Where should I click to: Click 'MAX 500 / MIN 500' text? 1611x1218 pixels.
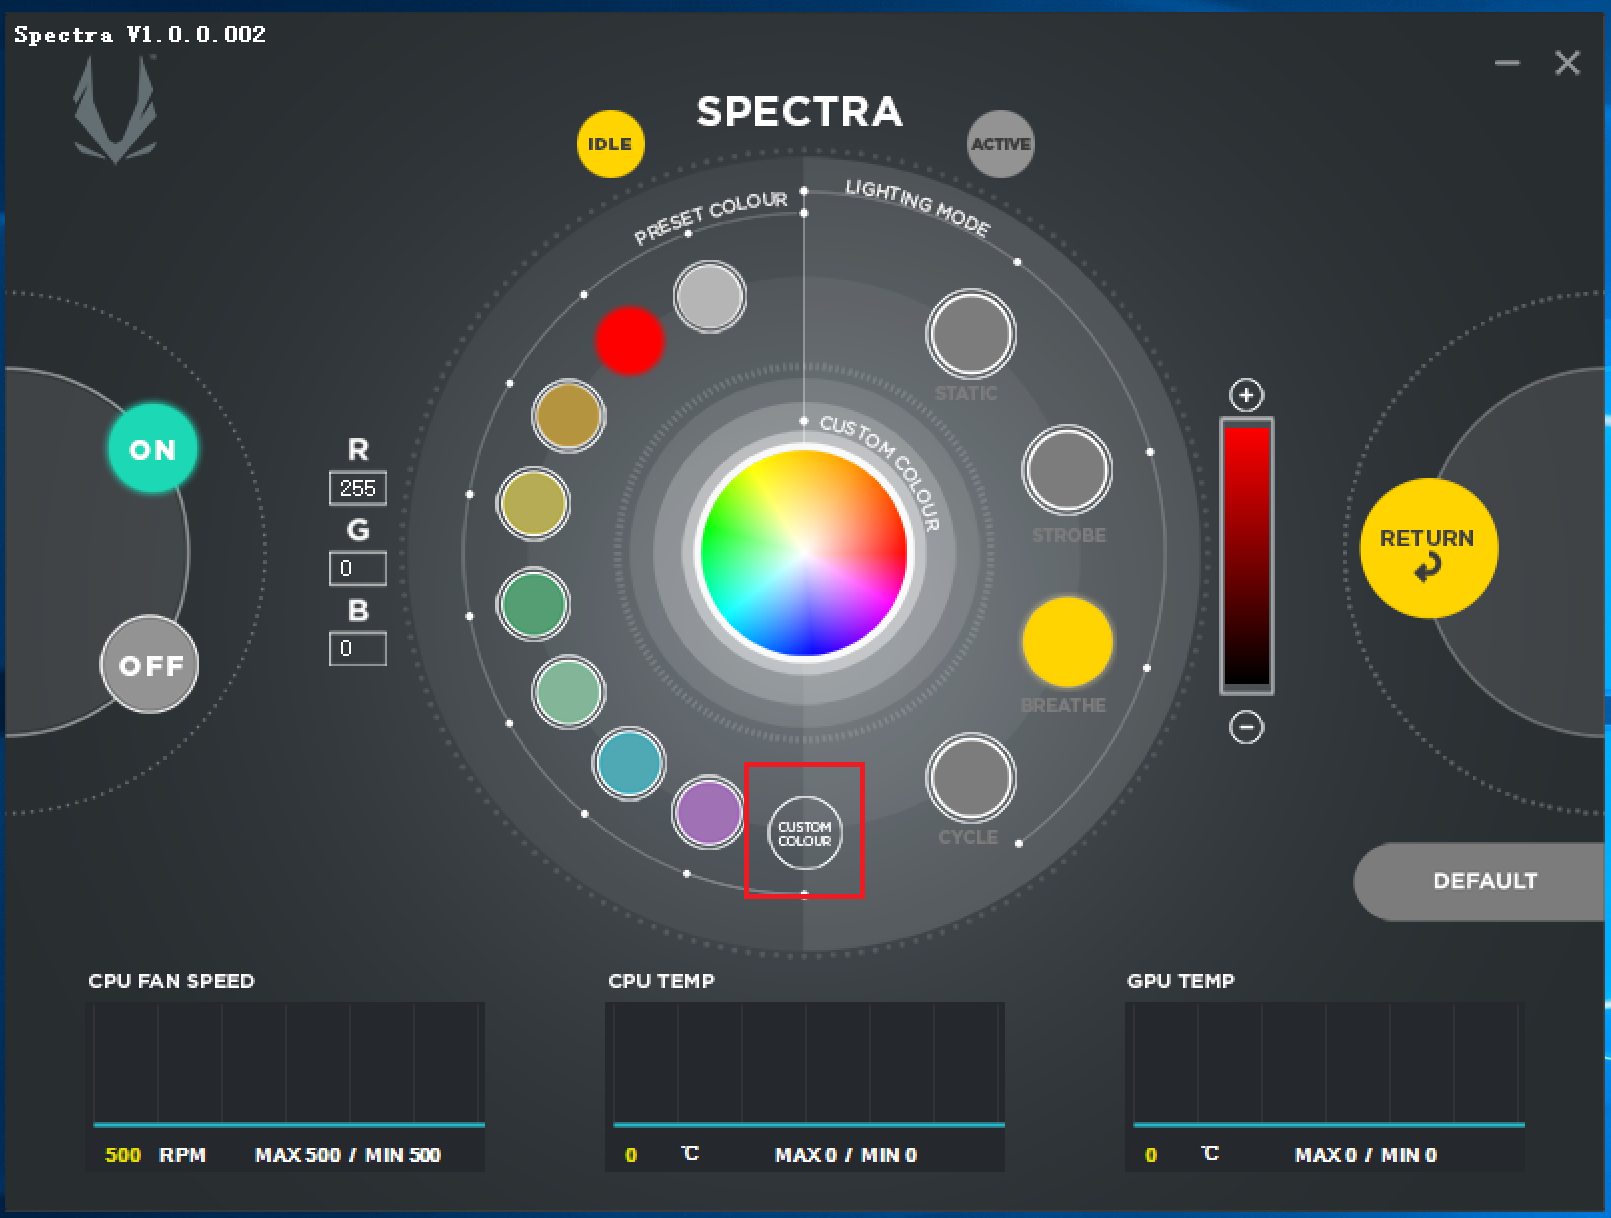click(348, 1155)
